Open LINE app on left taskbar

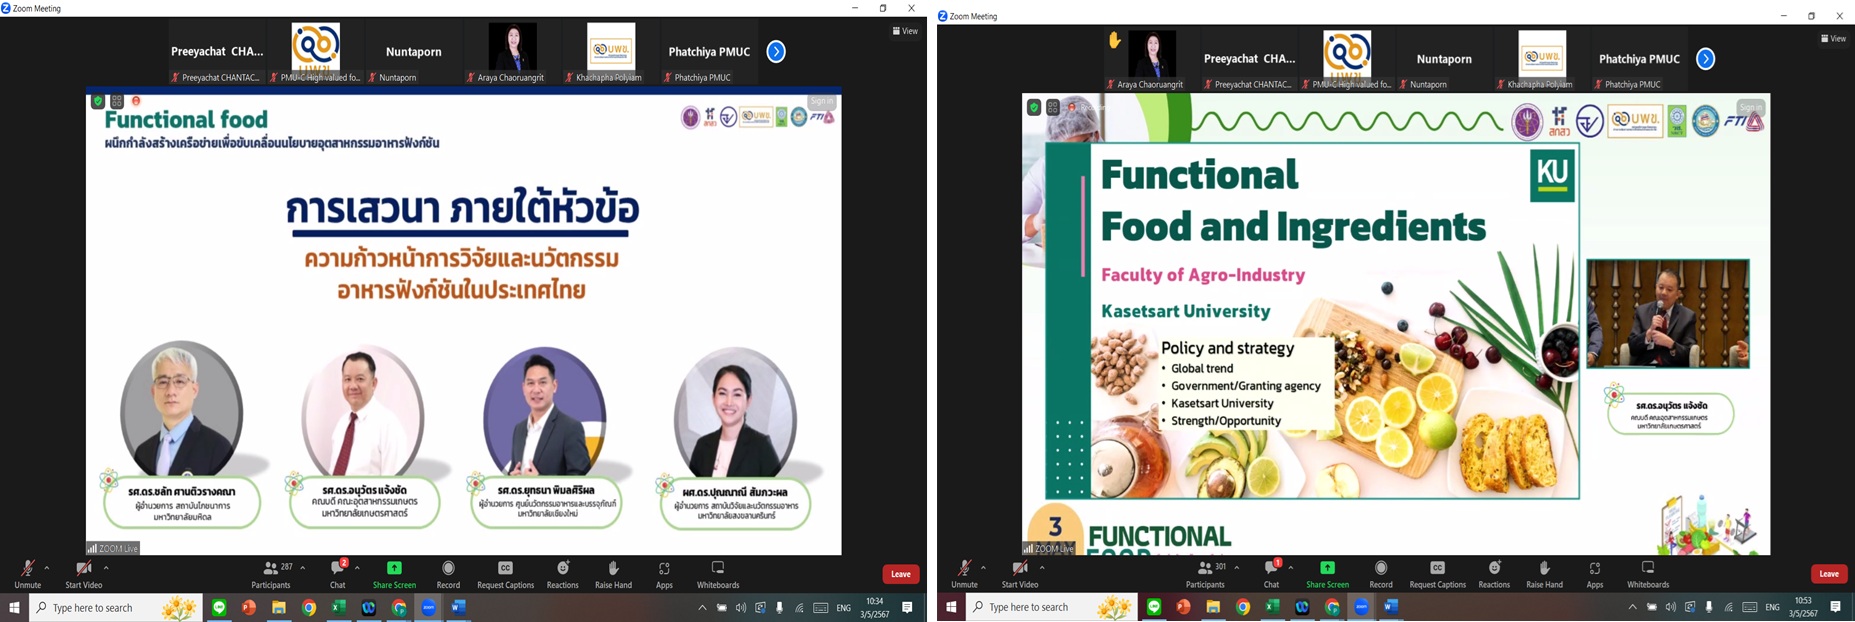pos(219,607)
